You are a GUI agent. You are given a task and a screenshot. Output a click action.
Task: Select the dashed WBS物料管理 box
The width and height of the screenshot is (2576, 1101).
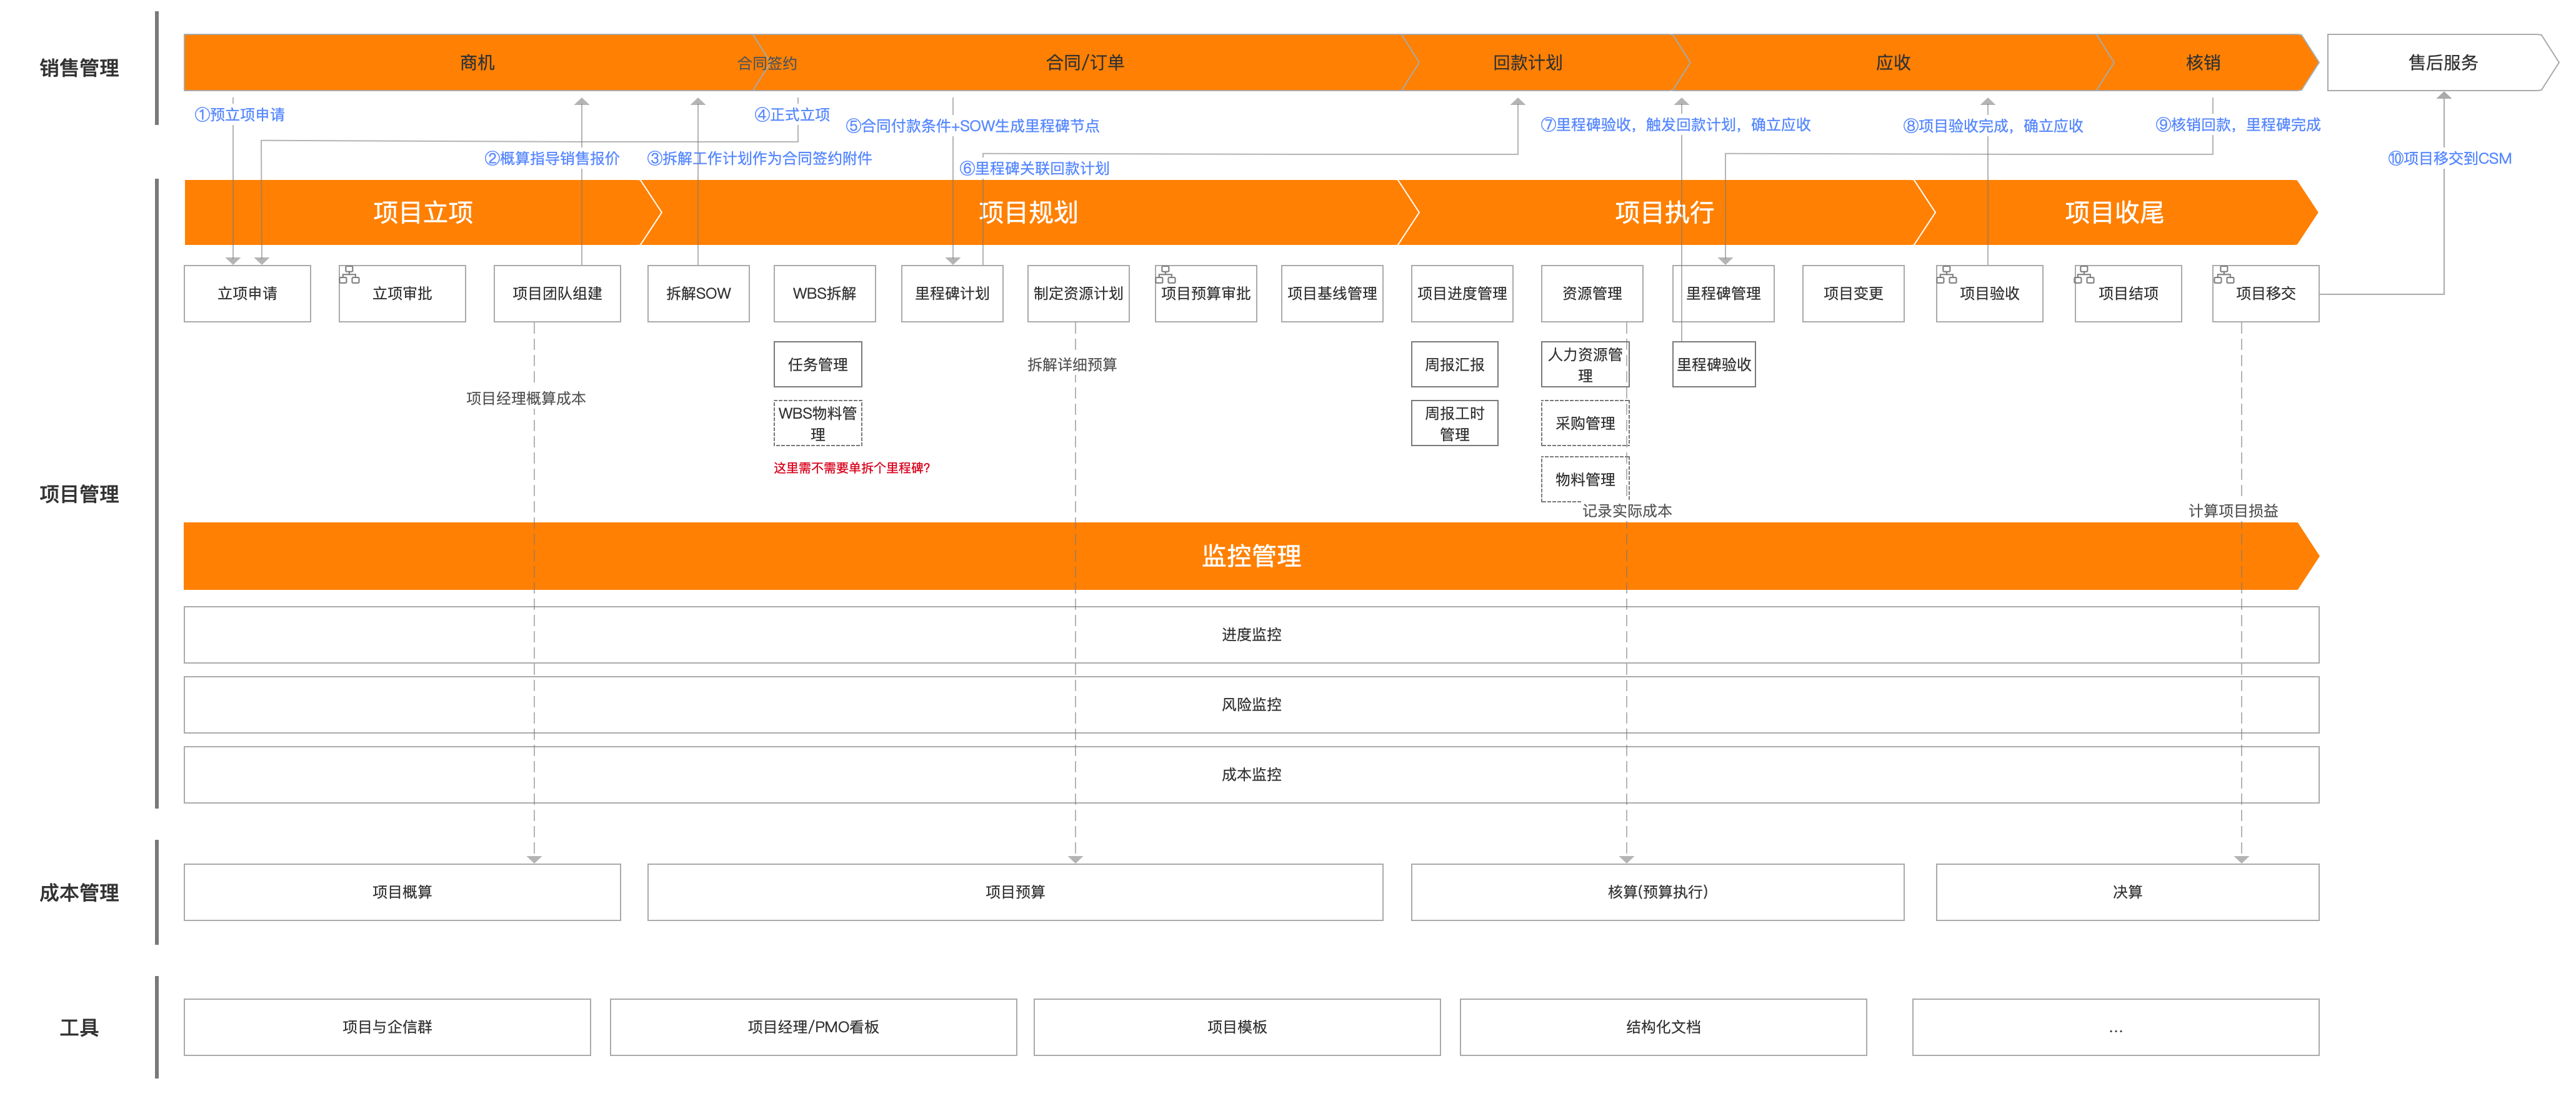point(817,424)
